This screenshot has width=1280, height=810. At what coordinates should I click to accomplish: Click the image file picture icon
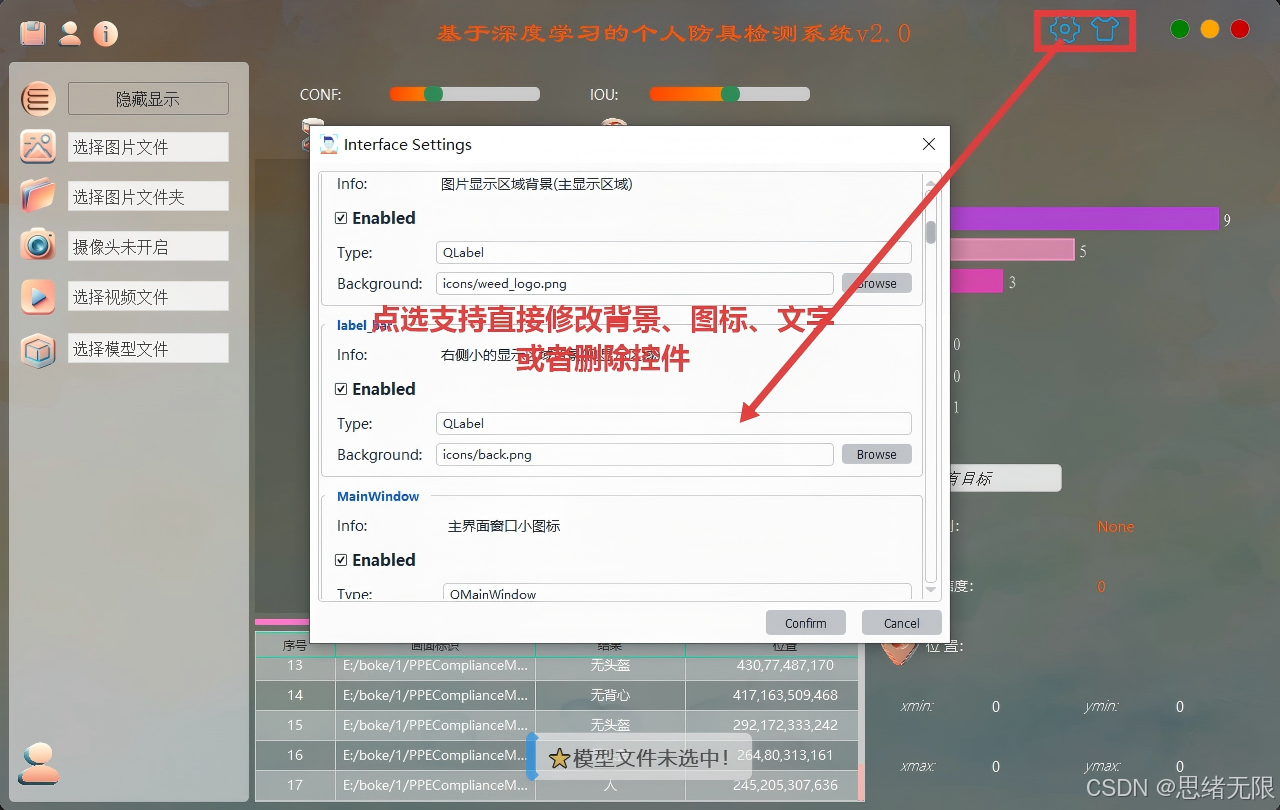tap(38, 147)
